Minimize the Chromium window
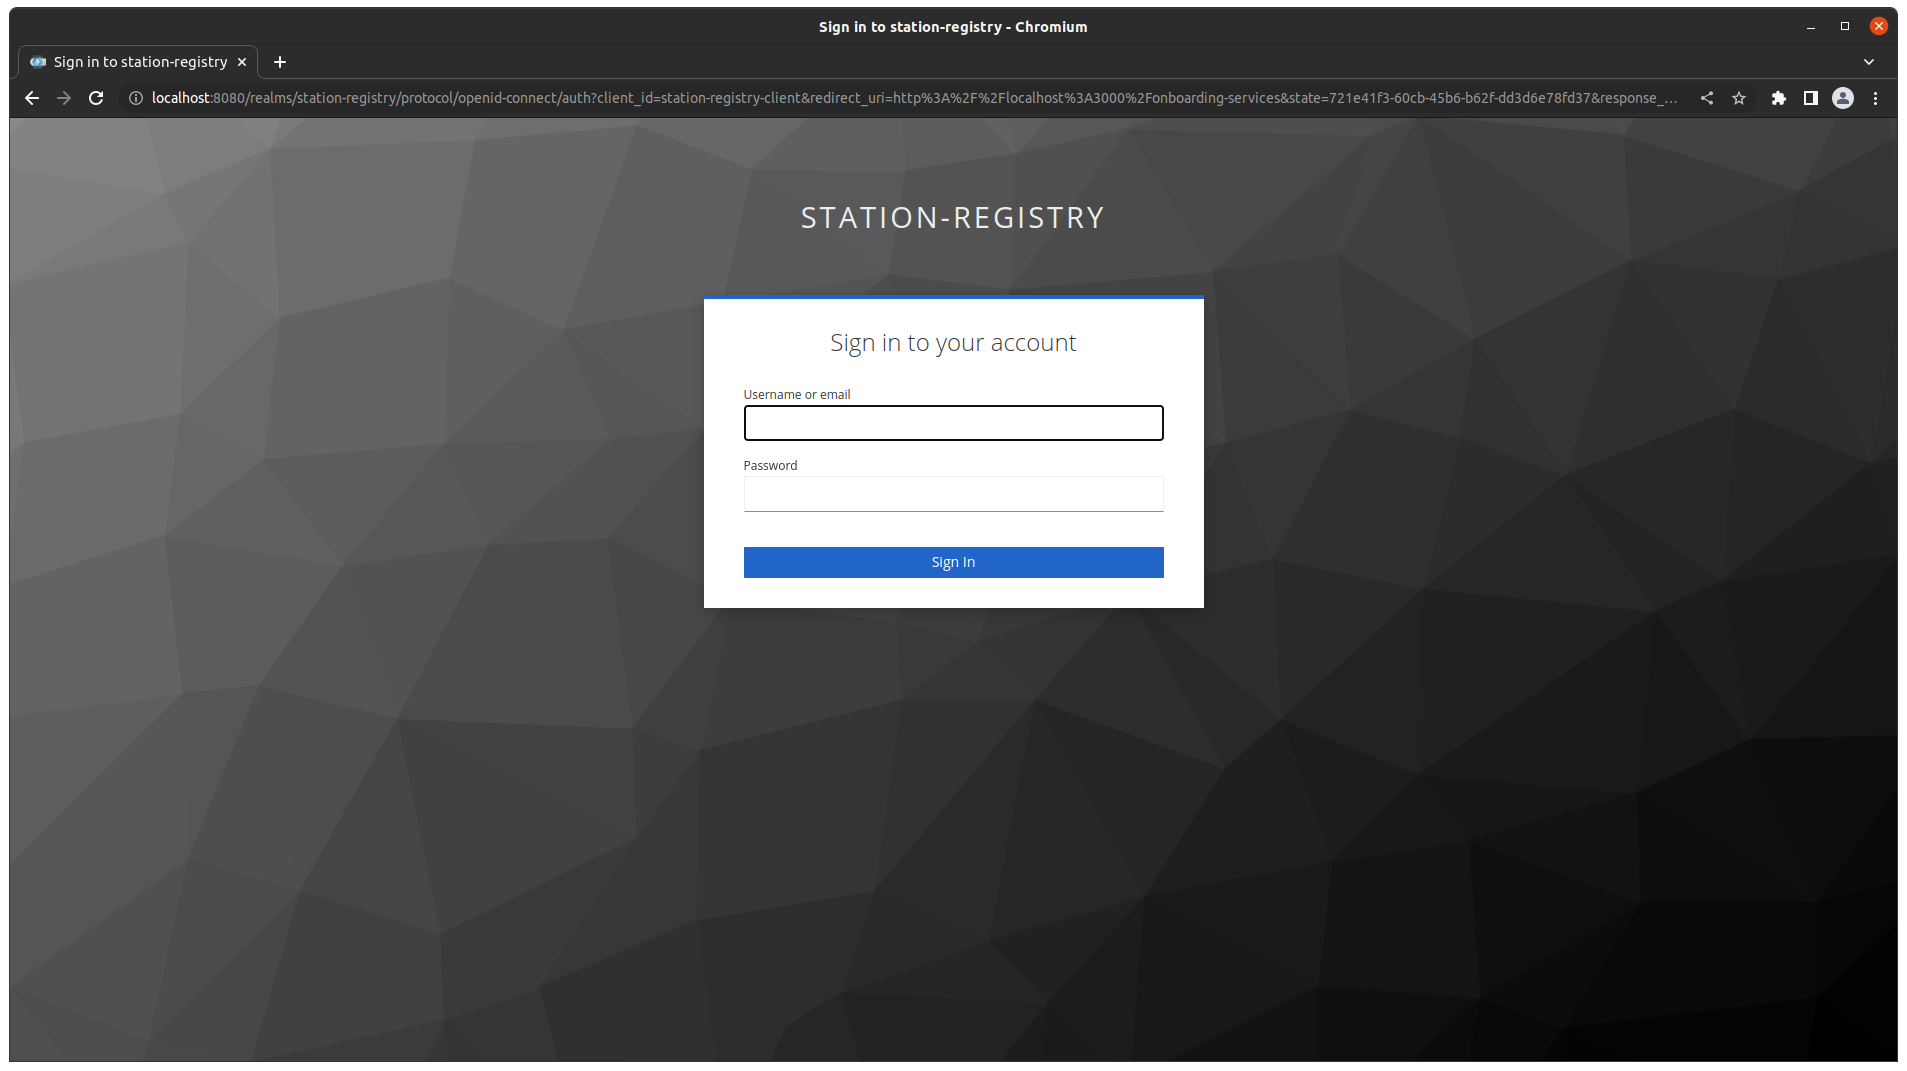The width and height of the screenshot is (1907, 1071). (1811, 27)
